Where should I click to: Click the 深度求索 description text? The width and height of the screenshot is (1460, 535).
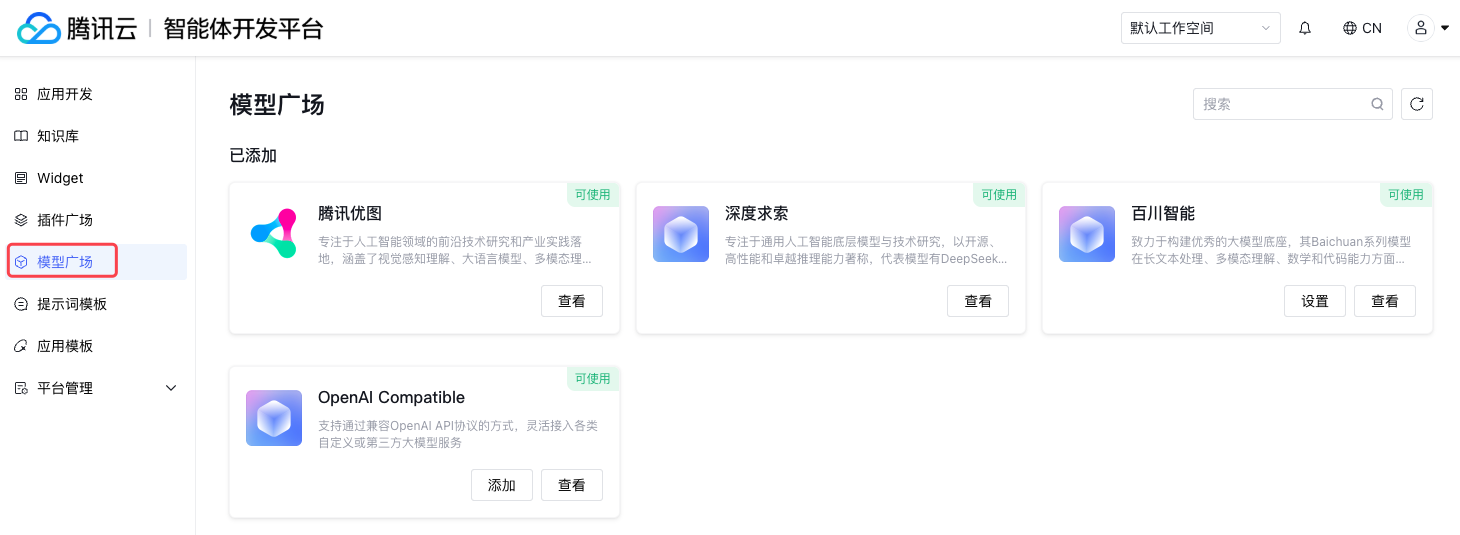tap(866, 250)
